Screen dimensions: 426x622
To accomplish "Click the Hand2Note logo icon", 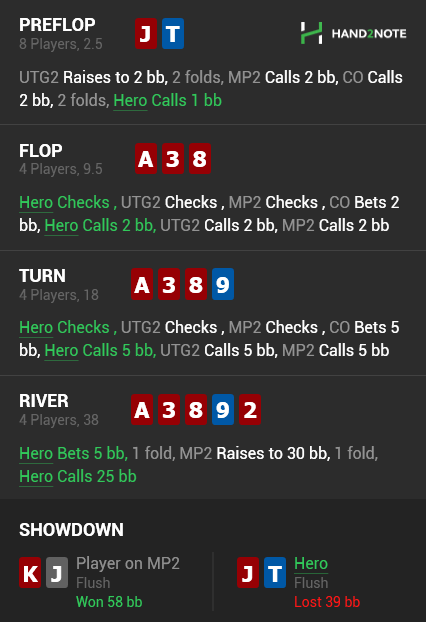I will coord(311,33).
